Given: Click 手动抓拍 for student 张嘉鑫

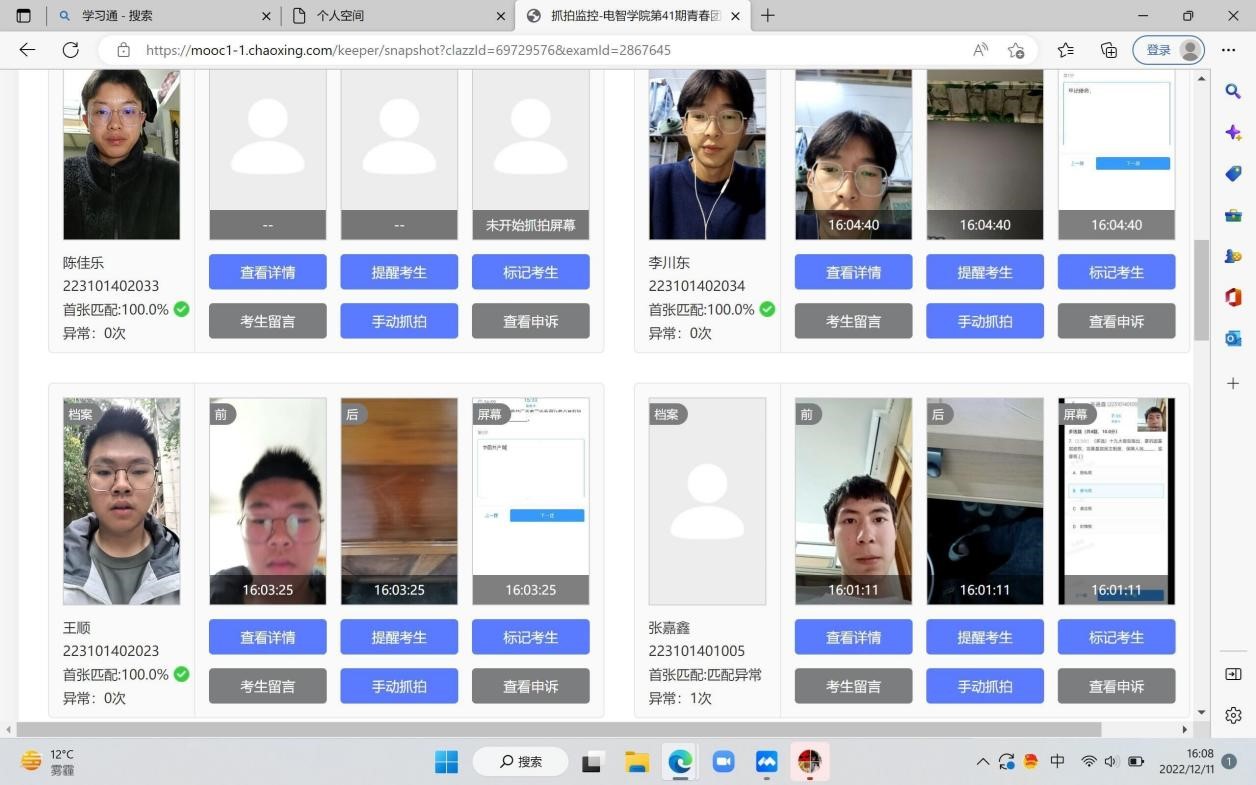Looking at the screenshot, I should pos(985,686).
